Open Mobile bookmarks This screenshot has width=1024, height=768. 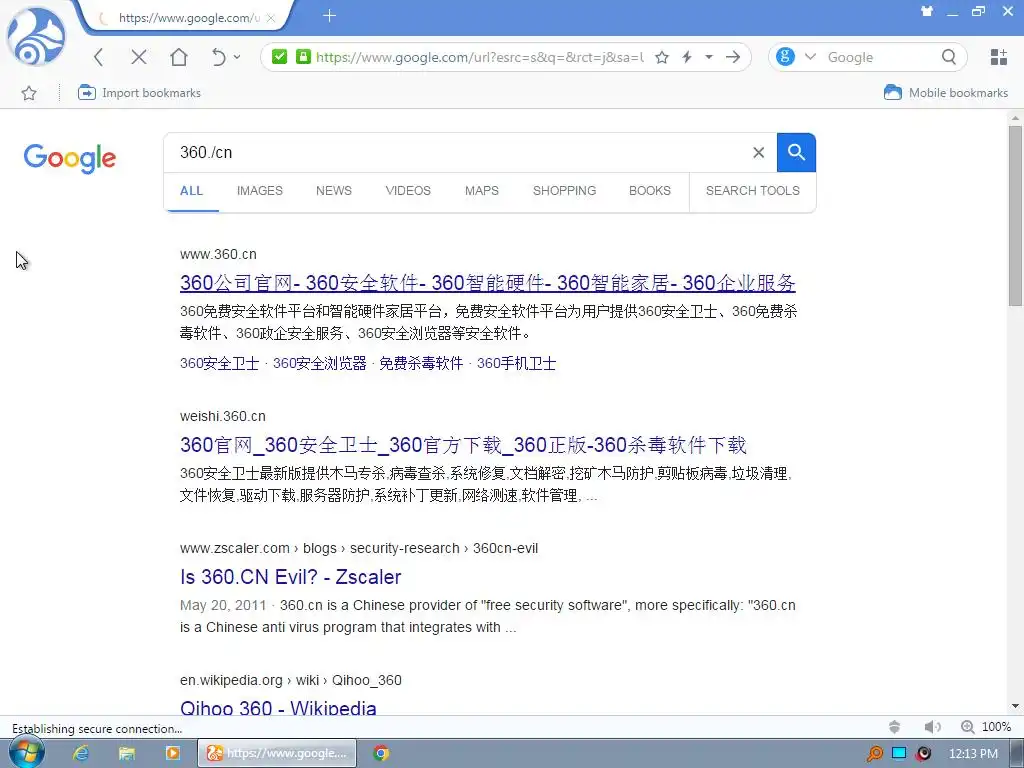(946, 93)
